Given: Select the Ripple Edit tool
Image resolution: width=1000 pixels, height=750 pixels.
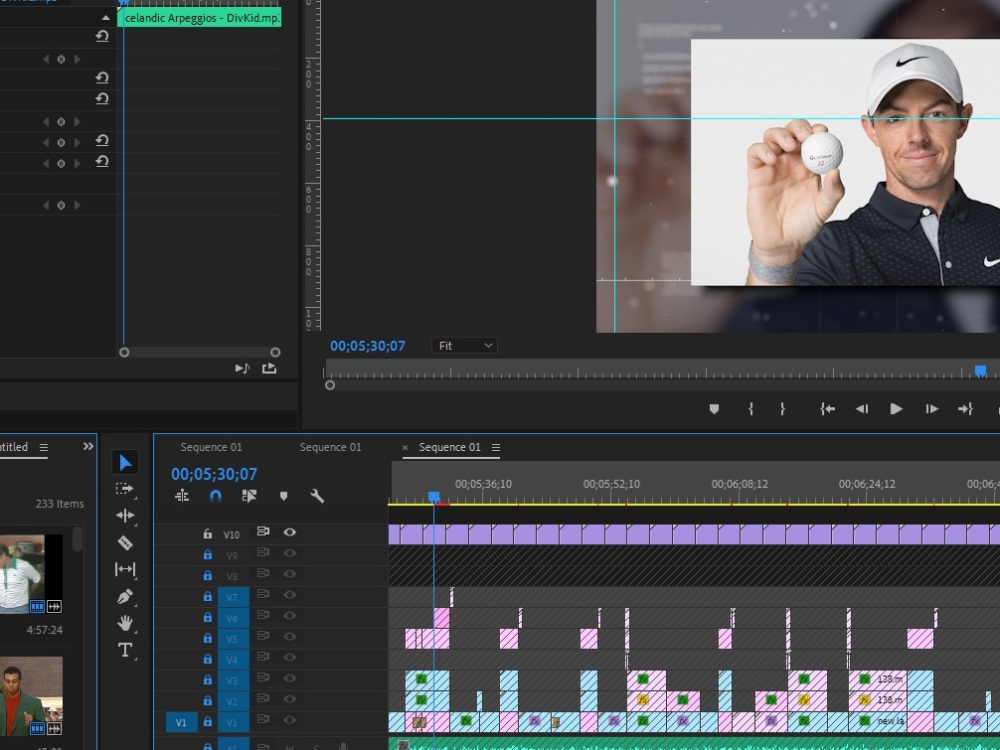Looking at the screenshot, I should tap(125, 515).
